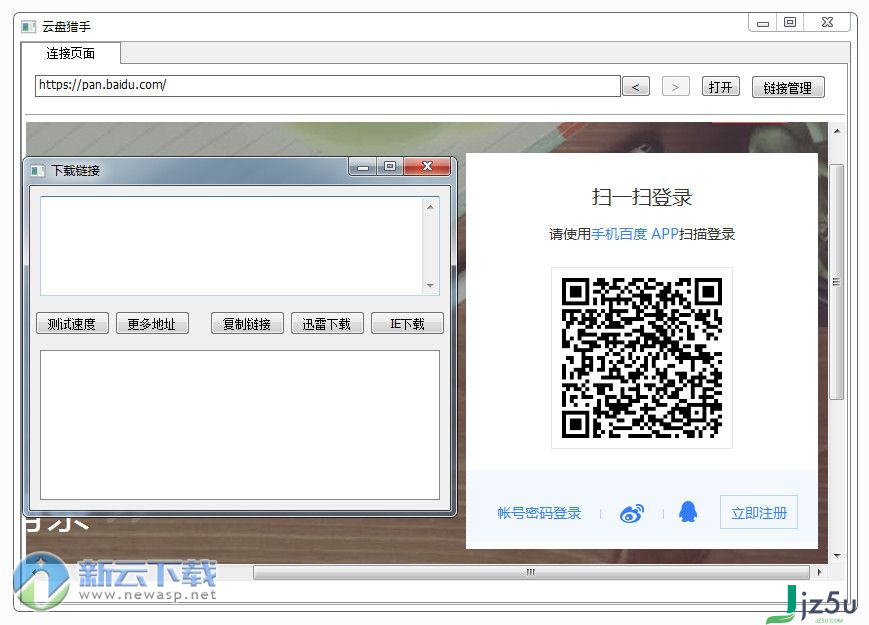Click the upper text box in 下载链接

[232, 246]
